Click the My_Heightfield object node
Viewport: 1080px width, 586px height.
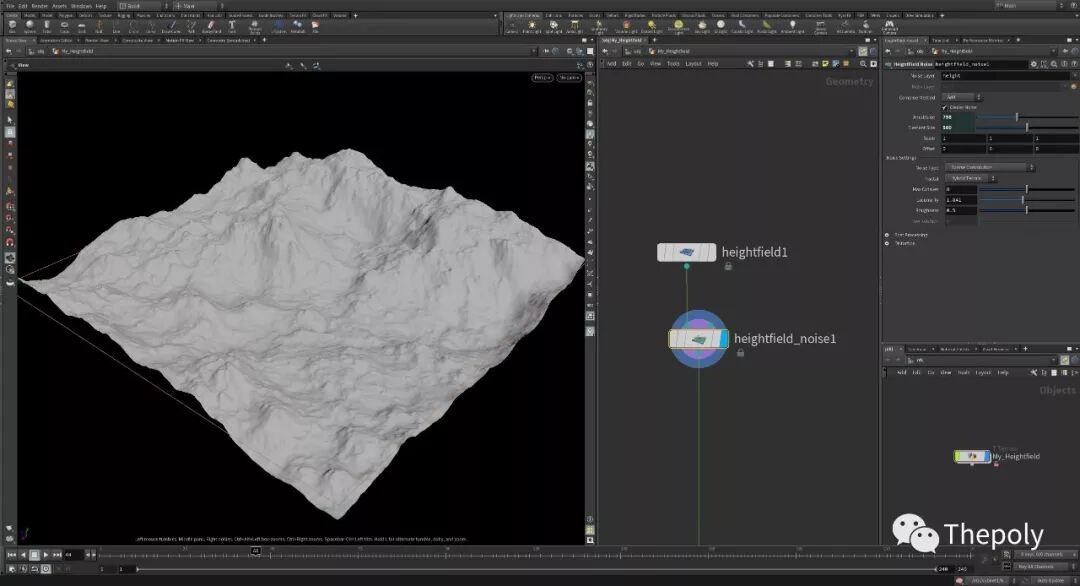point(971,456)
